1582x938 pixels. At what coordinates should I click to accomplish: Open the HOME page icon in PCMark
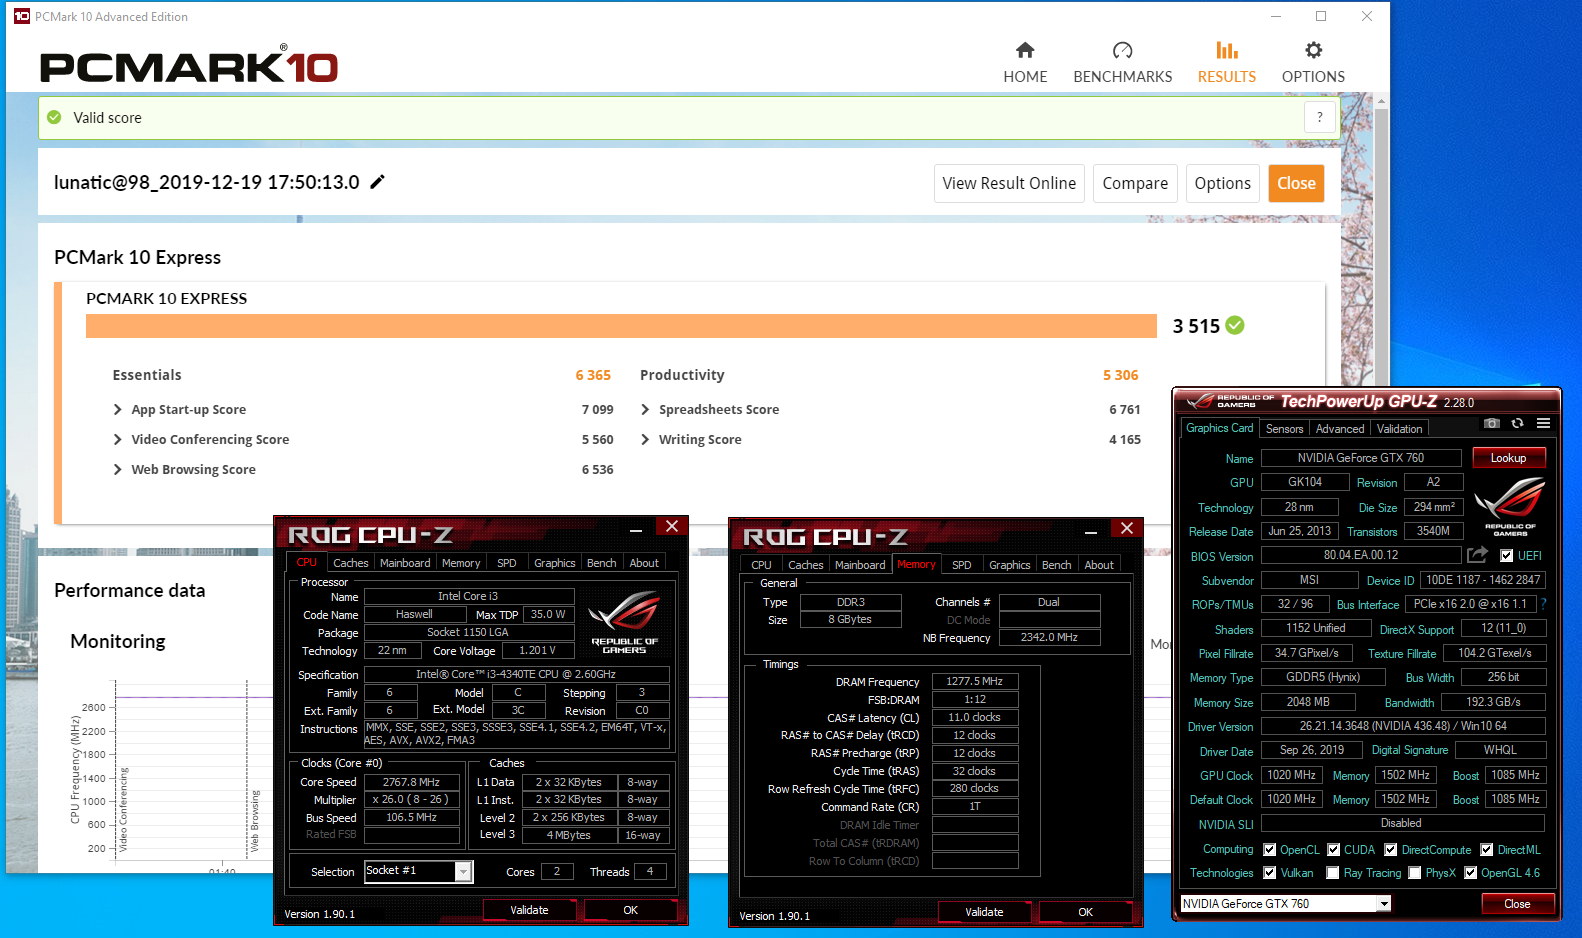click(x=1025, y=50)
